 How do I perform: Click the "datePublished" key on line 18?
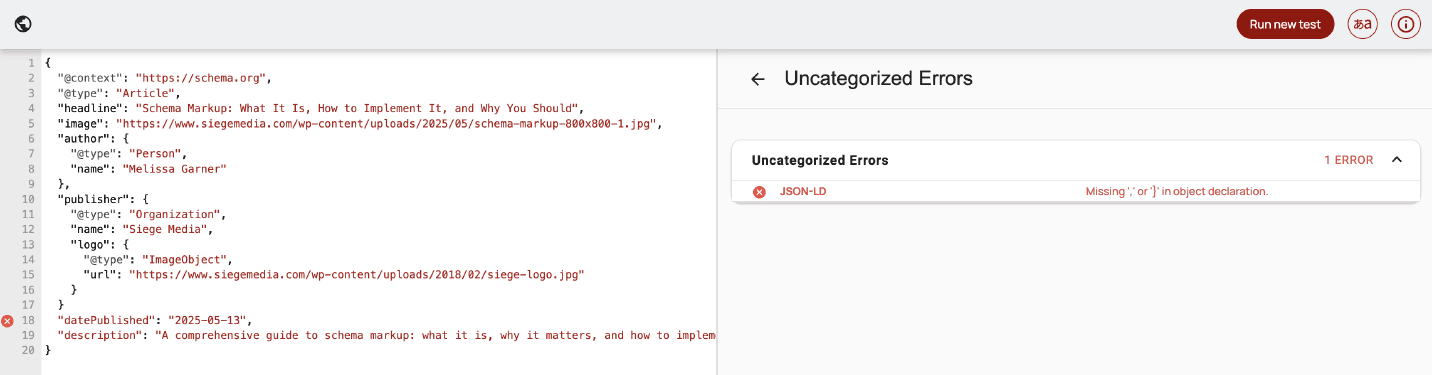click(x=105, y=320)
